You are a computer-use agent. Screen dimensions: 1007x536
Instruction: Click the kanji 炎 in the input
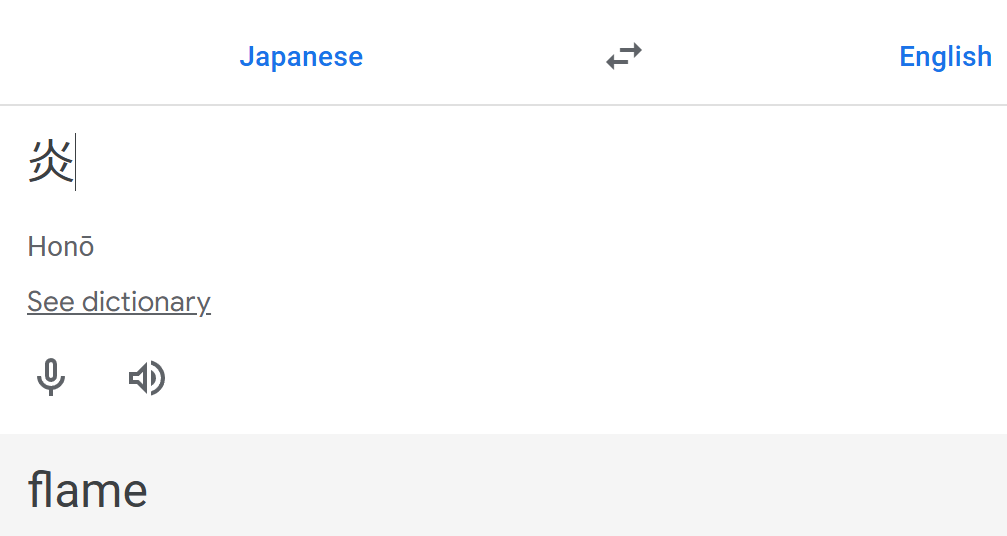(50, 161)
